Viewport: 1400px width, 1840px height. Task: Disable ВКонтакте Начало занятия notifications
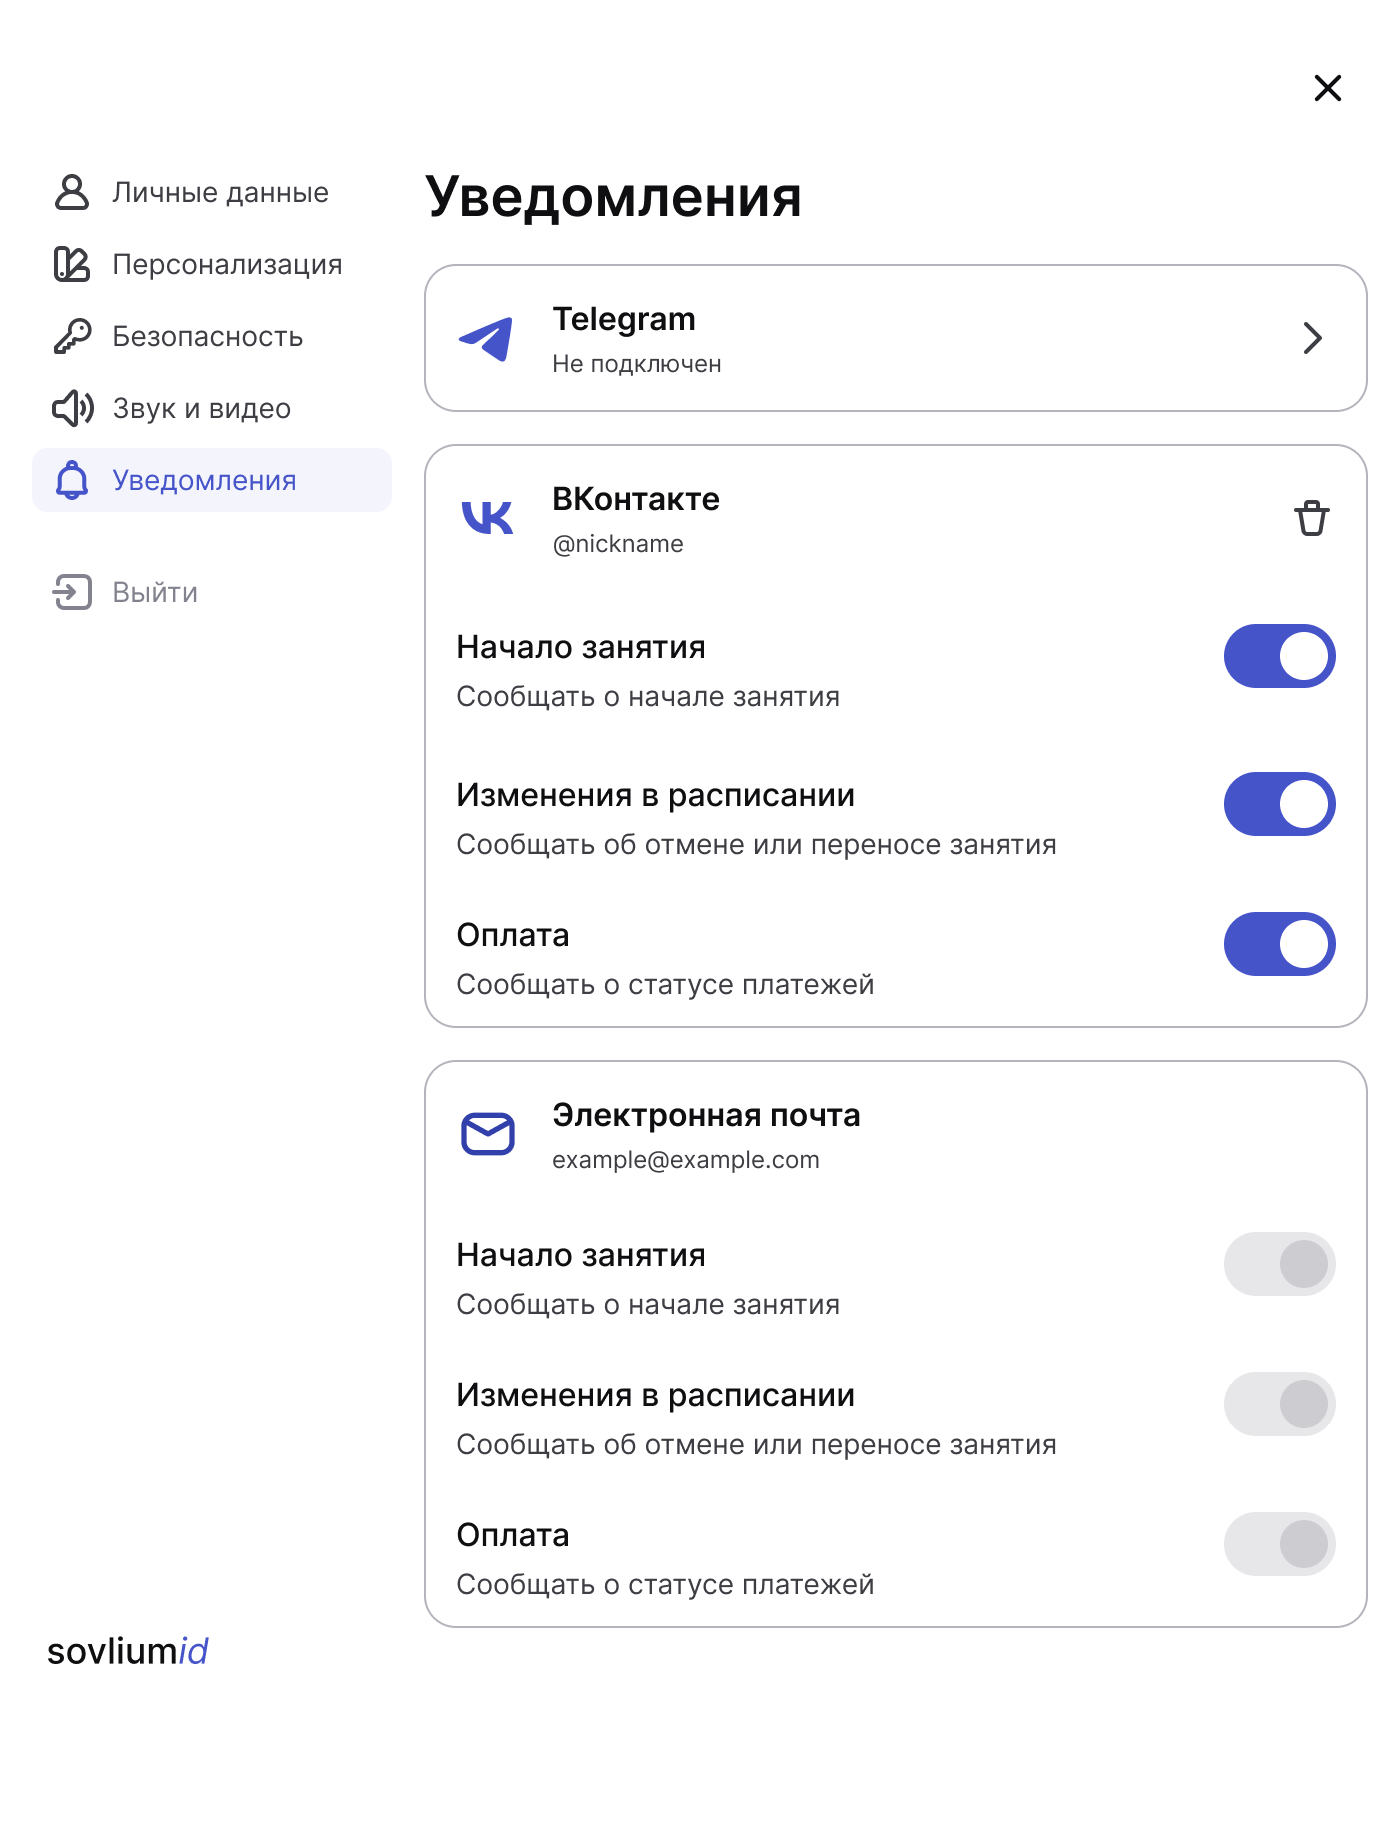tap(1279, 656)
